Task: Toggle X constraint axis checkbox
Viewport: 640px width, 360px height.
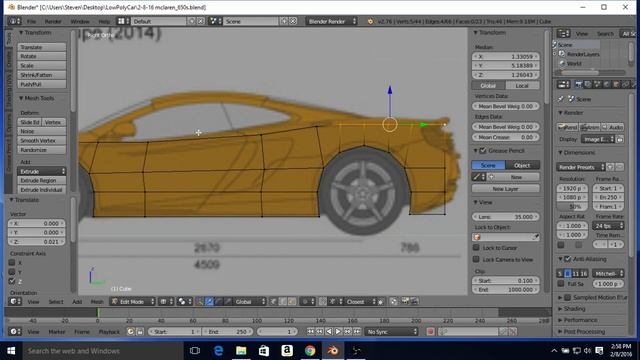Action: 12,262
